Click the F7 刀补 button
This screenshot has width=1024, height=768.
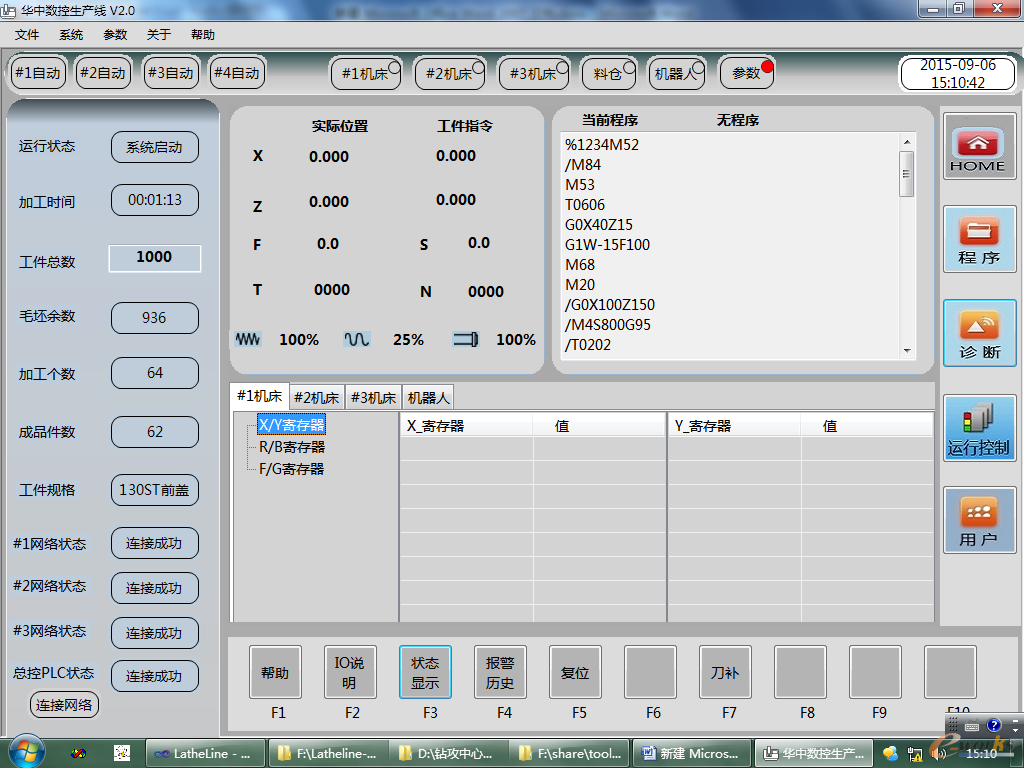click(x=725, y=673)
